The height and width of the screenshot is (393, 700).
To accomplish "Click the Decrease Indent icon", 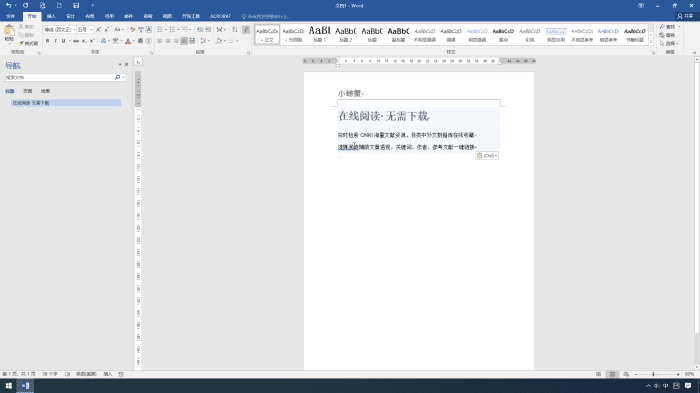I will [x=200, y=29].
